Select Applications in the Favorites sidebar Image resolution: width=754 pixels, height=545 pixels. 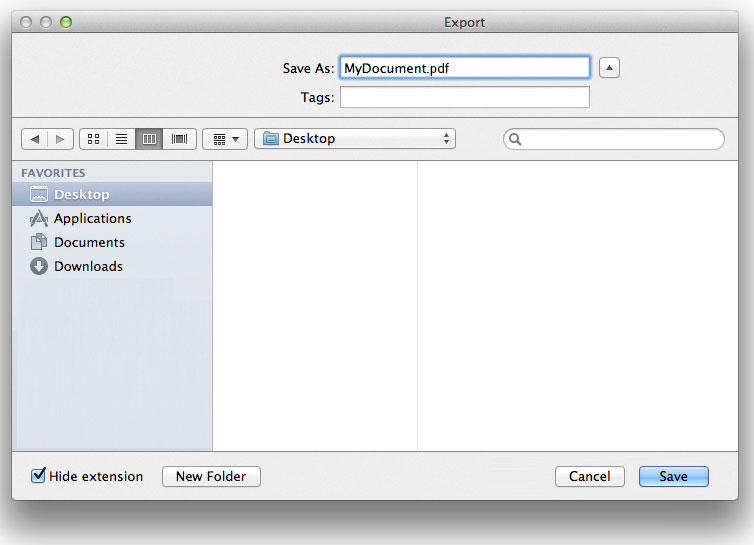112,218
